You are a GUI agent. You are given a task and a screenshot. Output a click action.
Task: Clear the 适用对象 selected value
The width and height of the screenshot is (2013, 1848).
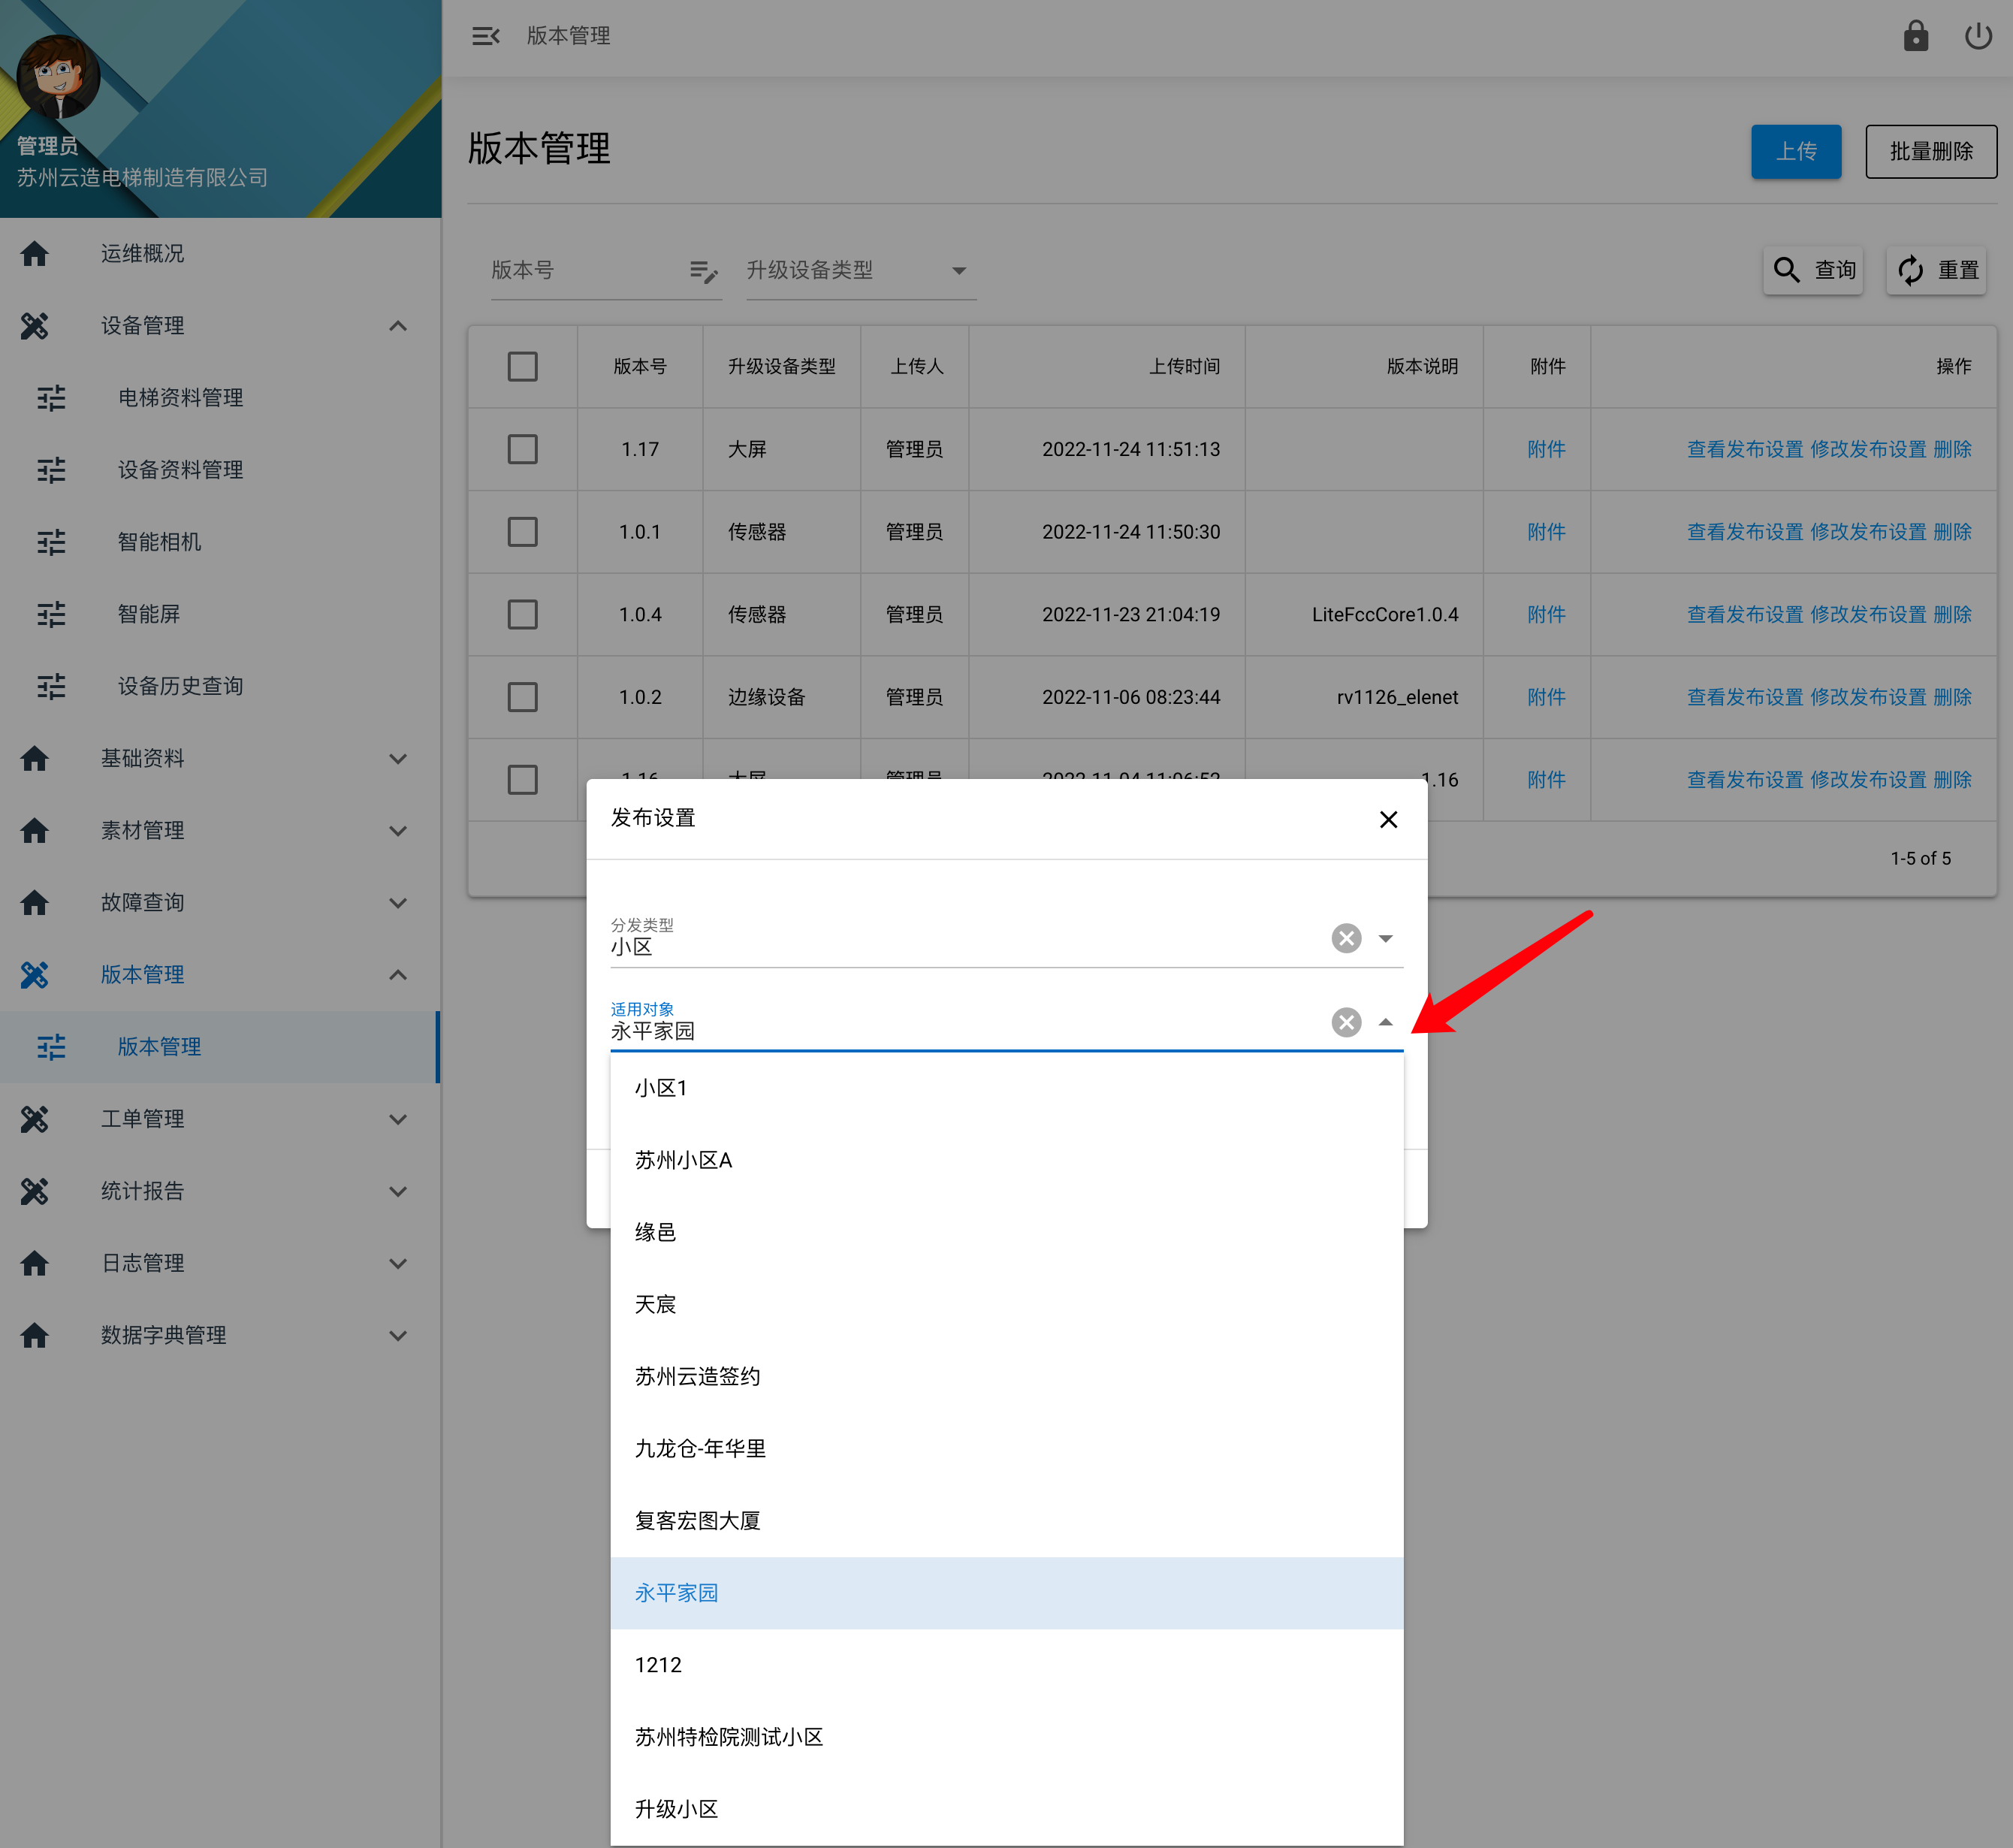pyautogui.click(x=1346, y=1022)
